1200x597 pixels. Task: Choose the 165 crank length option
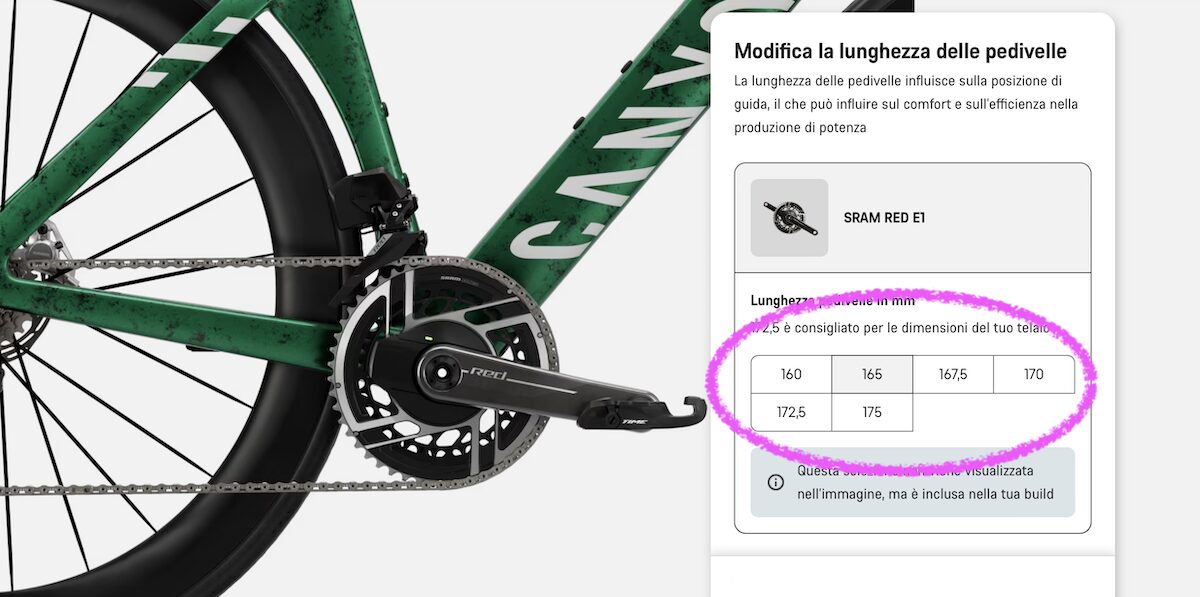tap(872, 374)
